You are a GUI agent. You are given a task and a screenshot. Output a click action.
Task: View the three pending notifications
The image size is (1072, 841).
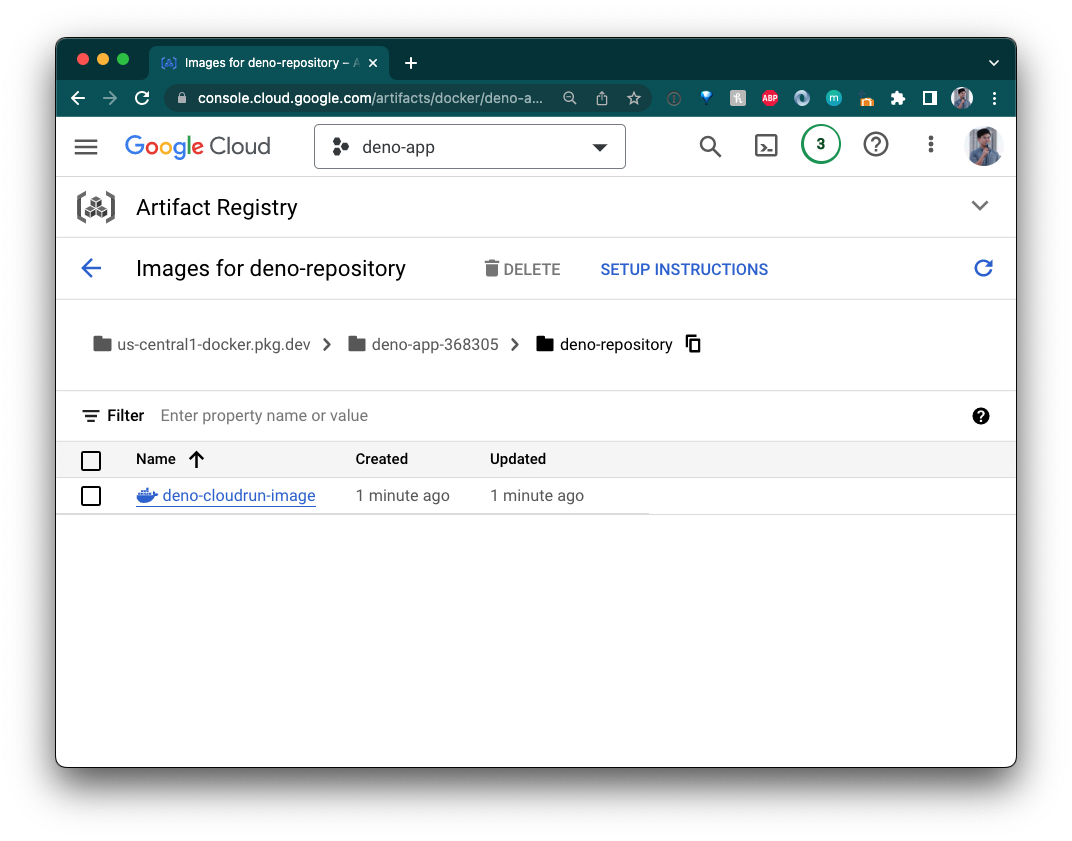(821, 144)
